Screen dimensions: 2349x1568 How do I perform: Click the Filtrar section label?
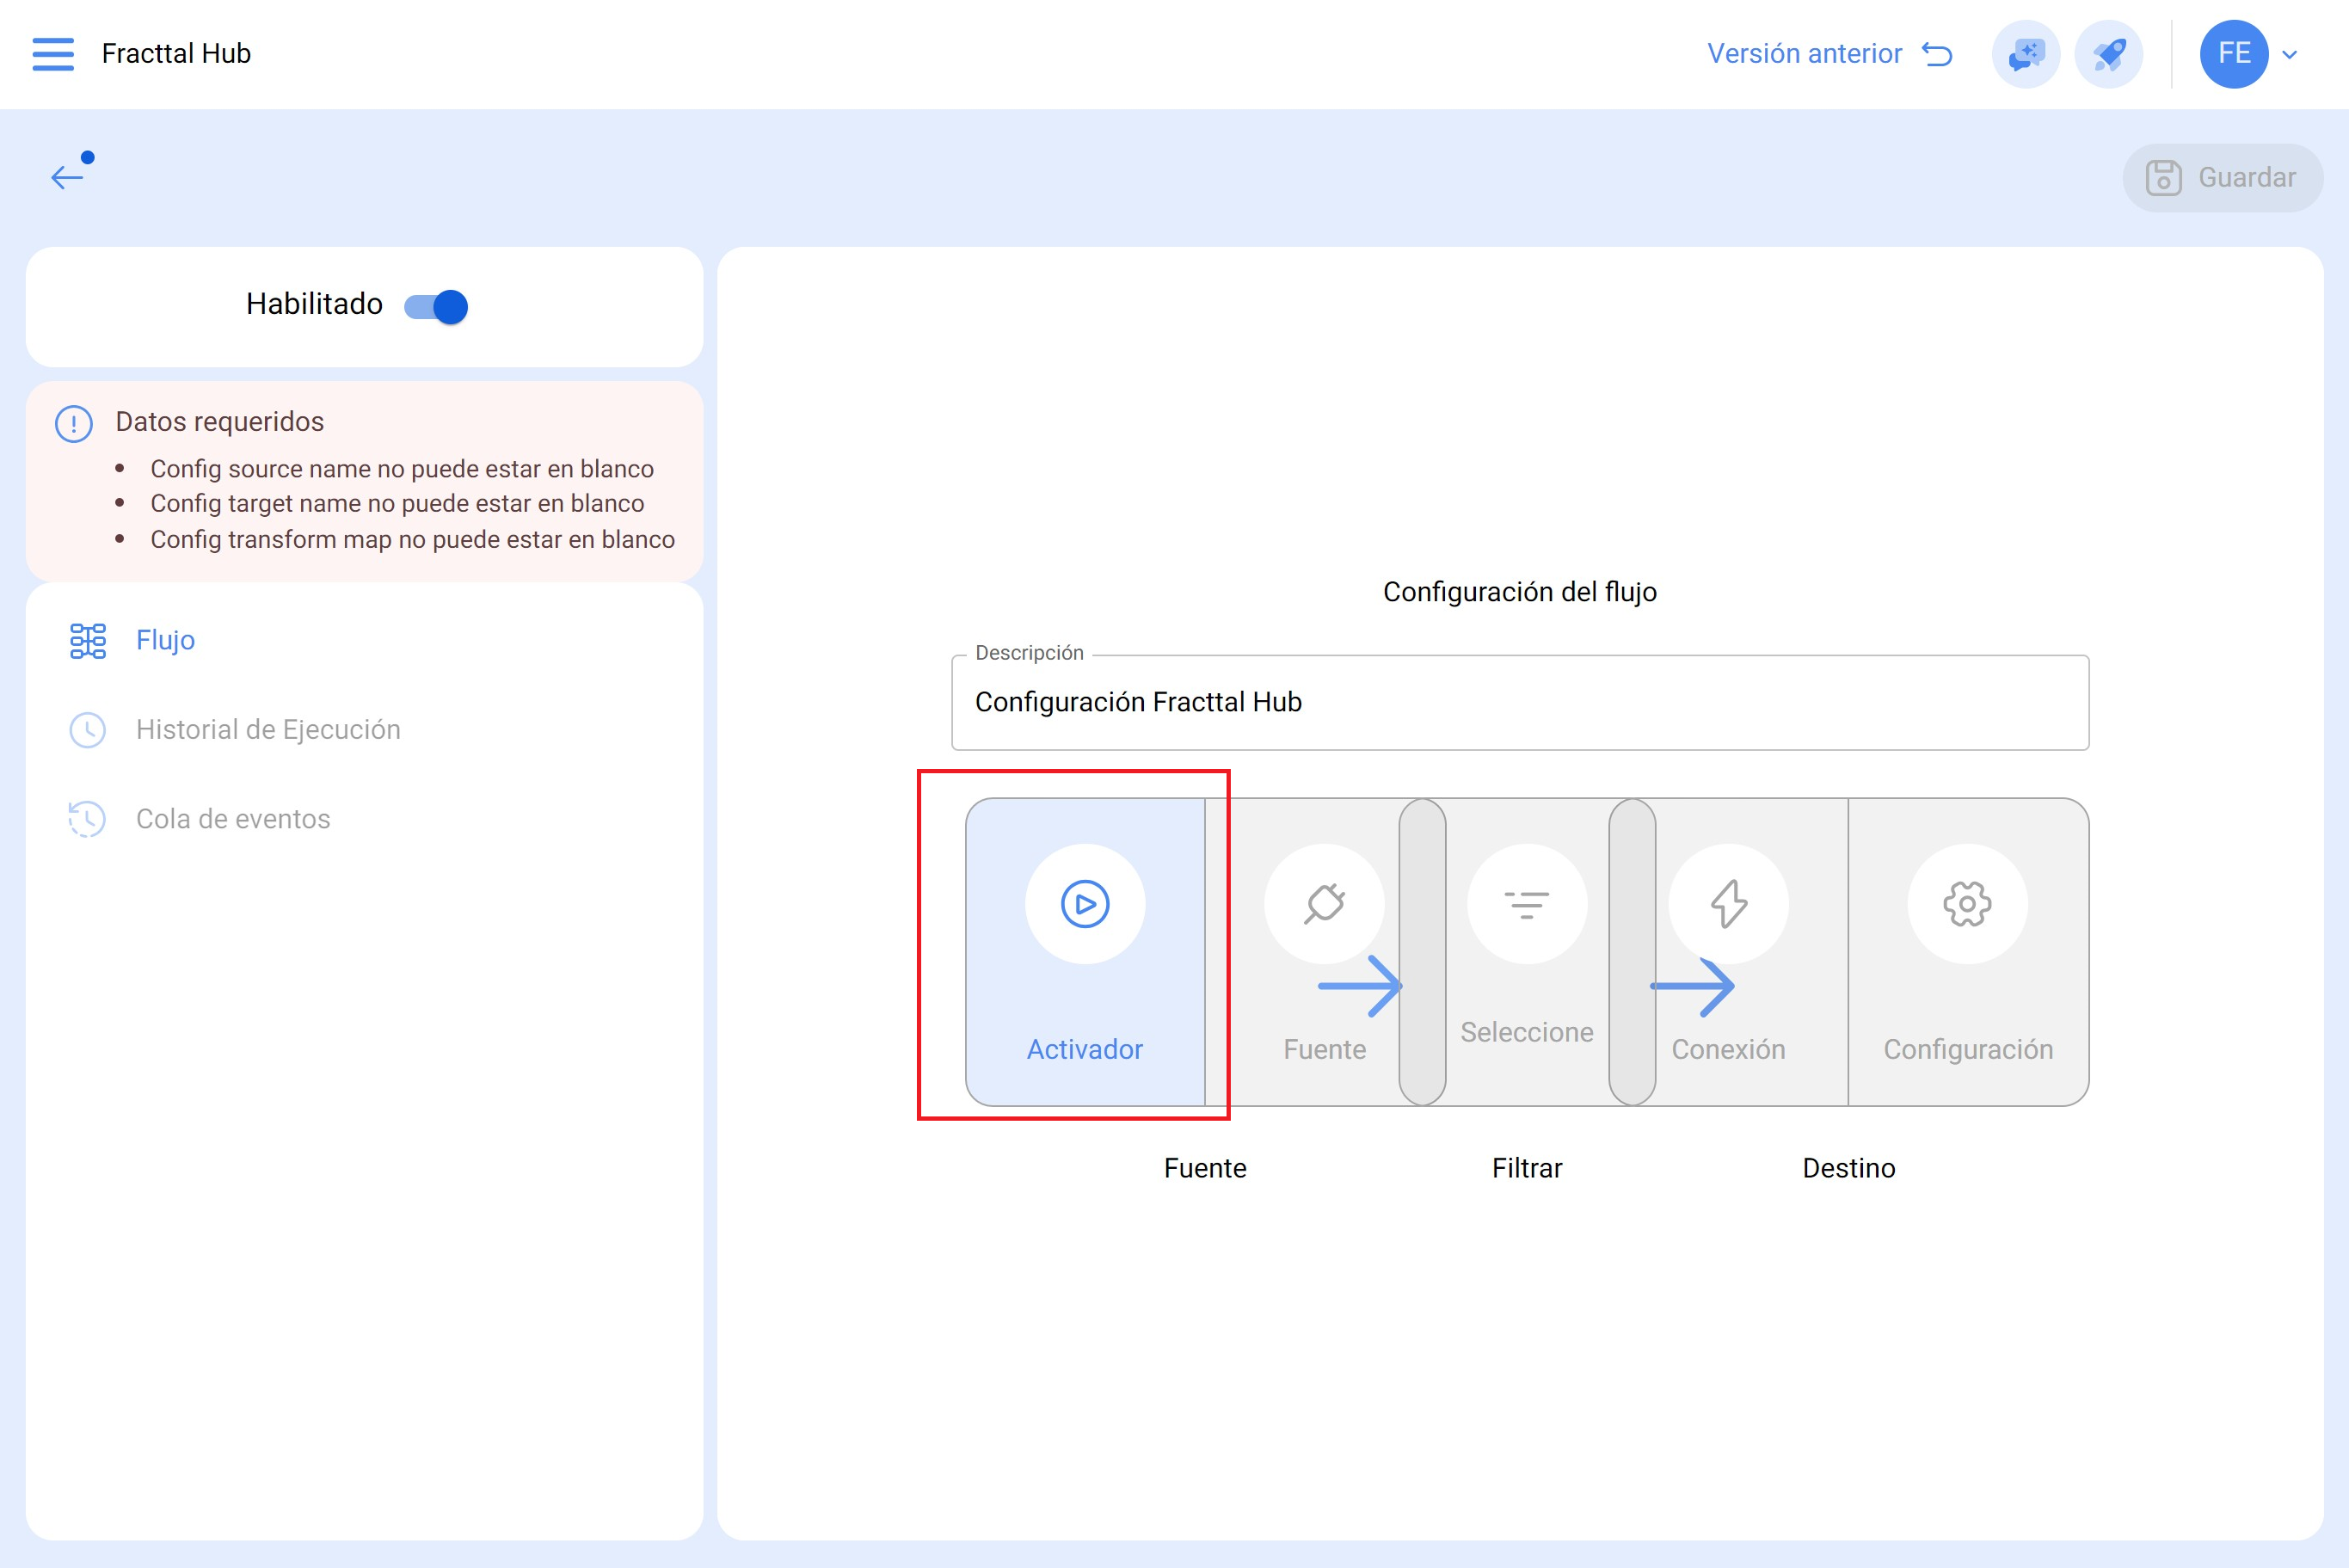[x=1527, y=1168]
